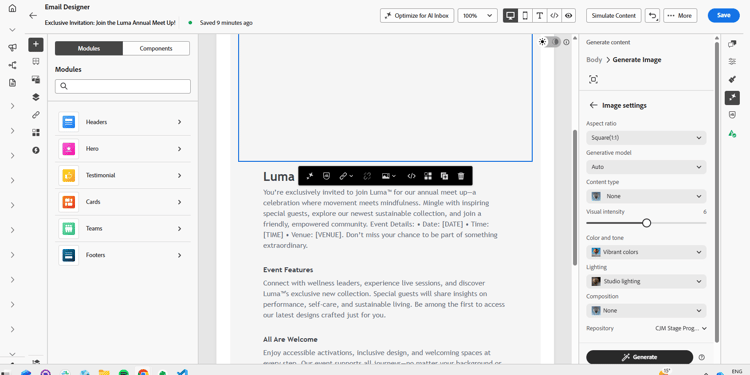The image size is (750, 375).
Task: Expand the Cards module category
Action: point(123,202)
